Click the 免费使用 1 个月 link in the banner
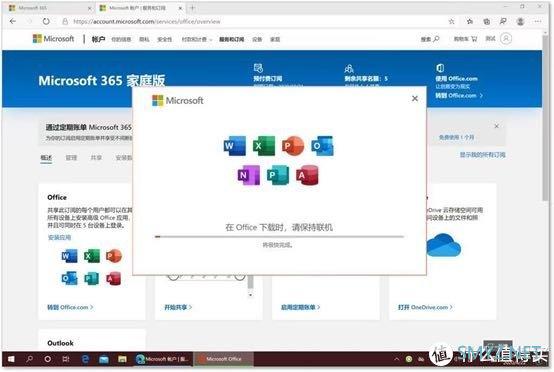554x372 pixels. click(x=456, y=137)
